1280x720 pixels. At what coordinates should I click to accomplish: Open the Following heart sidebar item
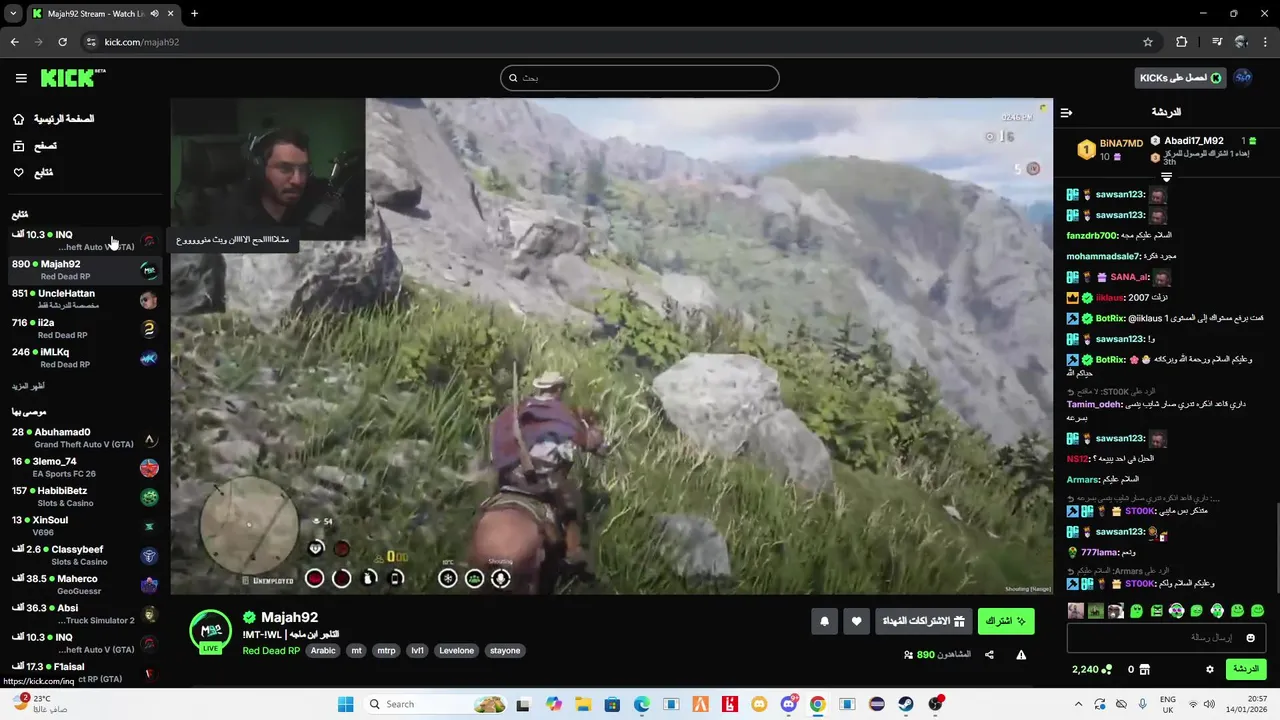[32, 173]
